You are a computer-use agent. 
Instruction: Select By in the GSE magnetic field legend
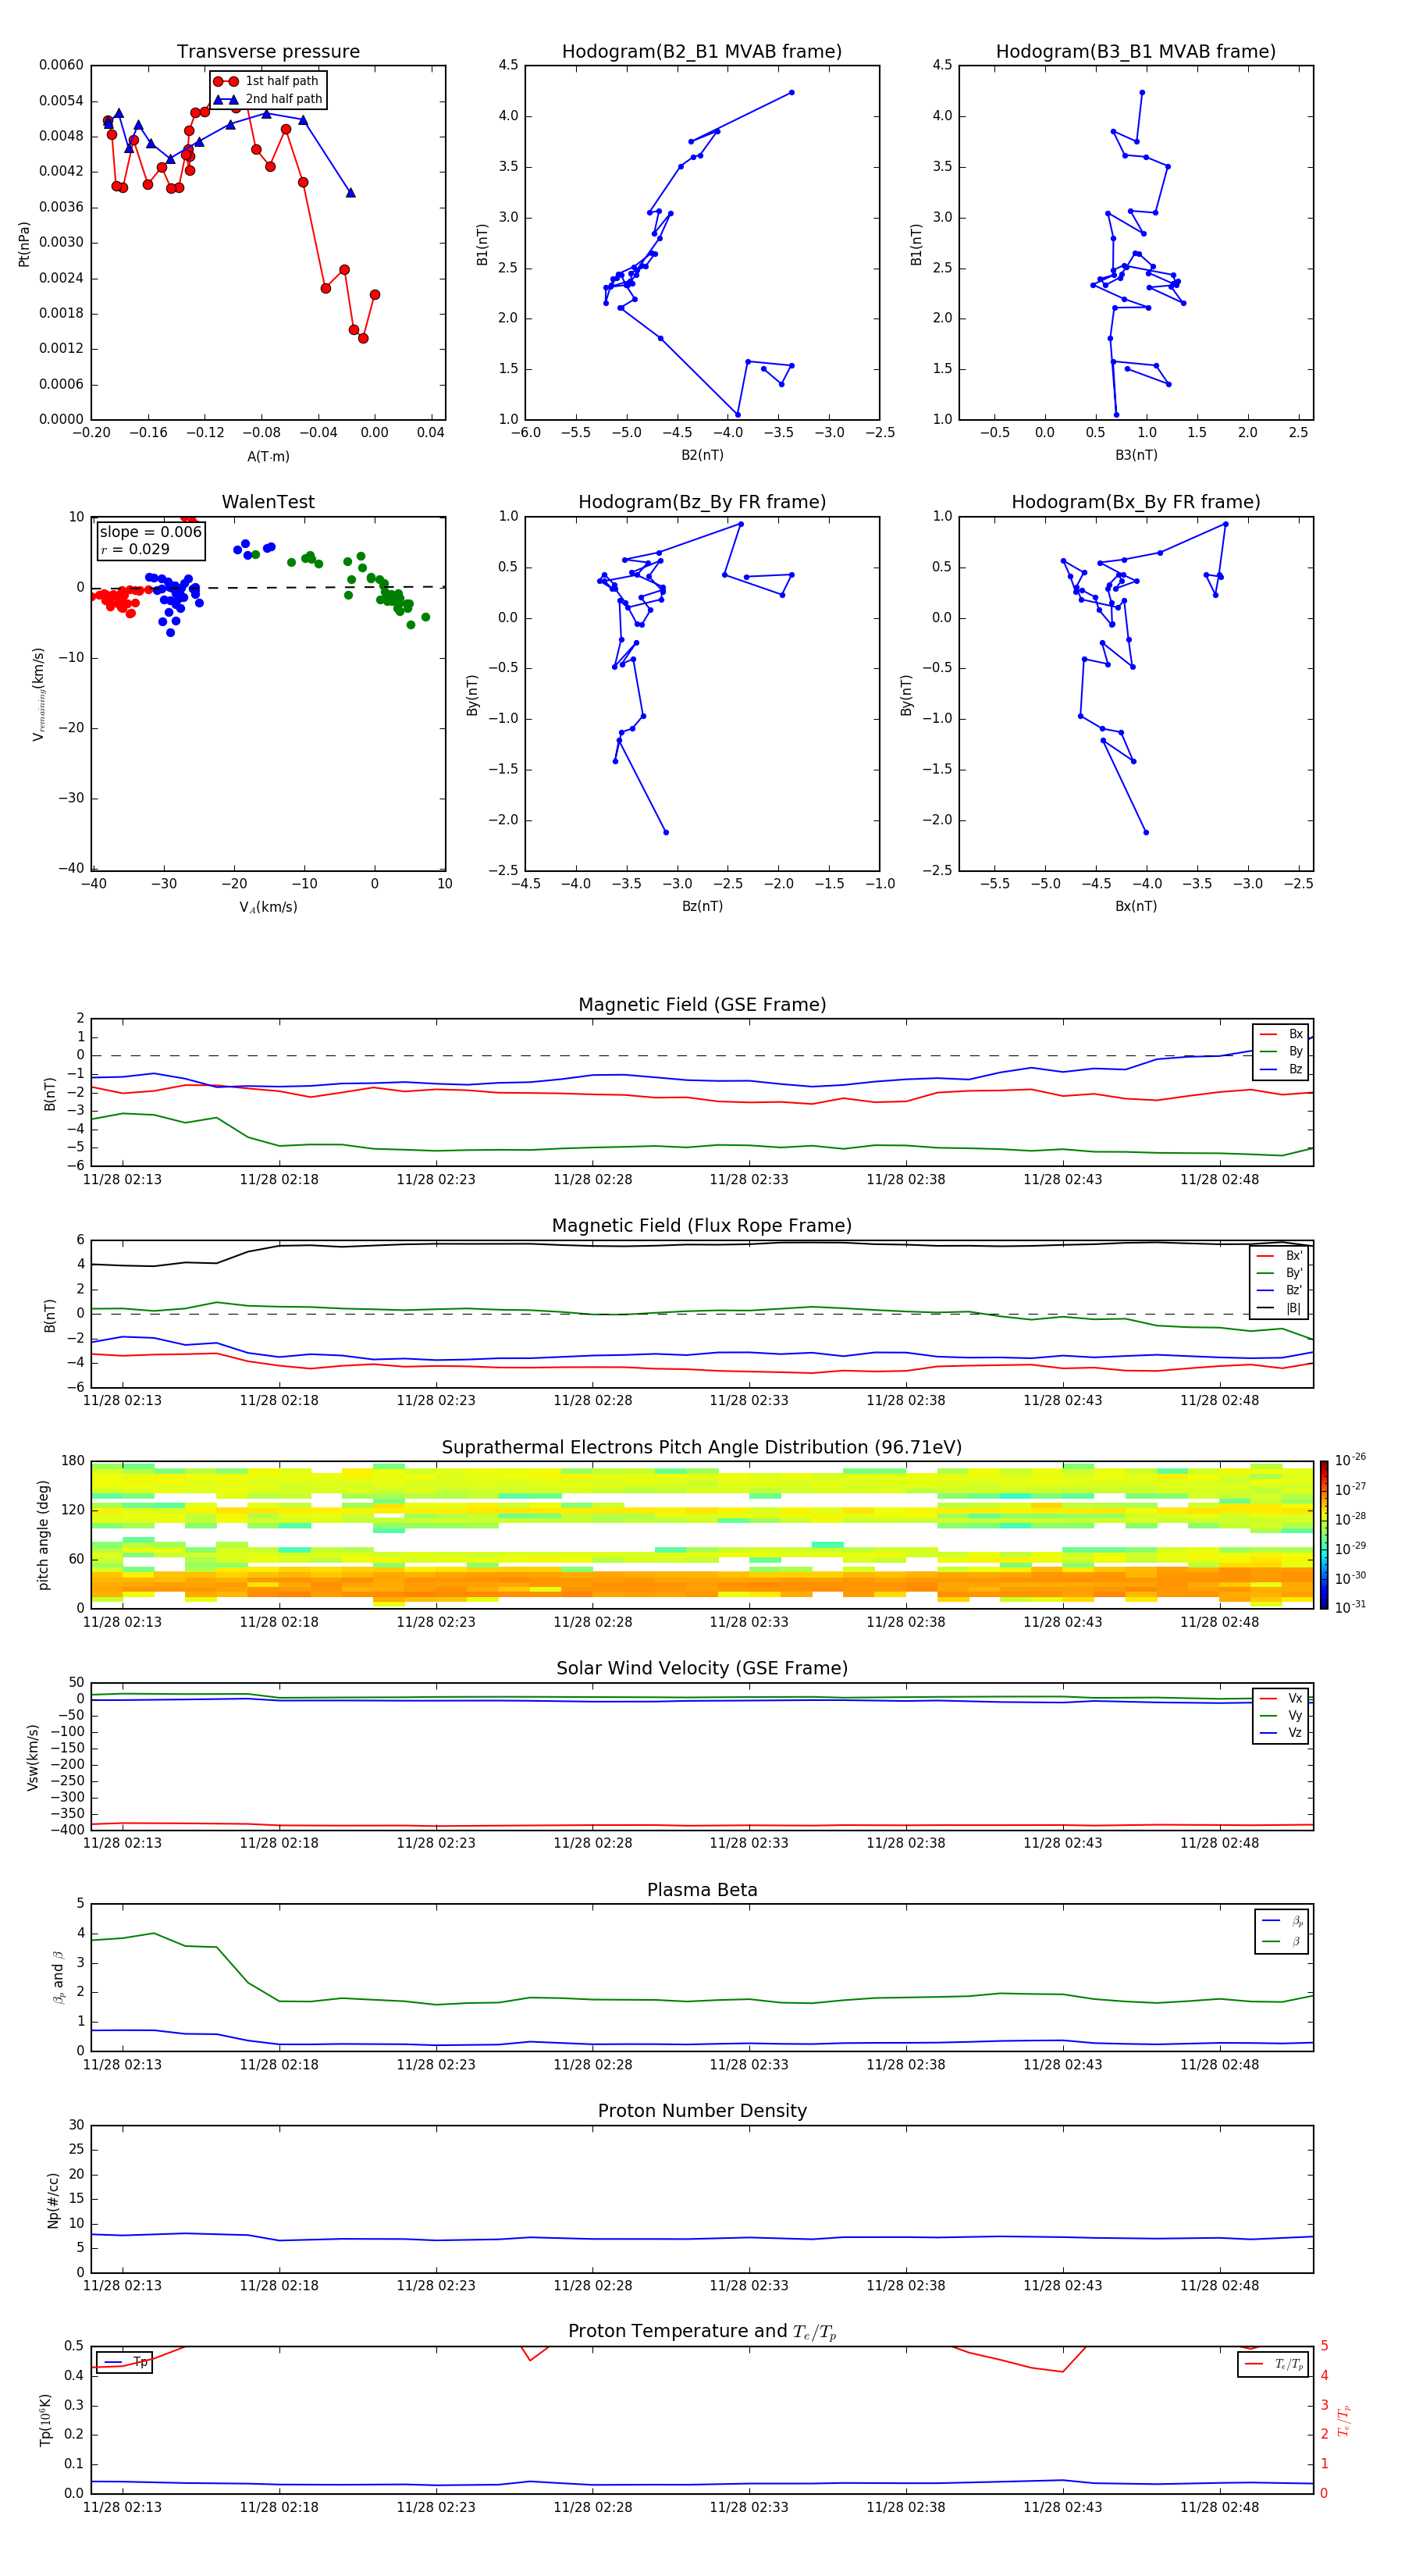tap(1281, 1051)
